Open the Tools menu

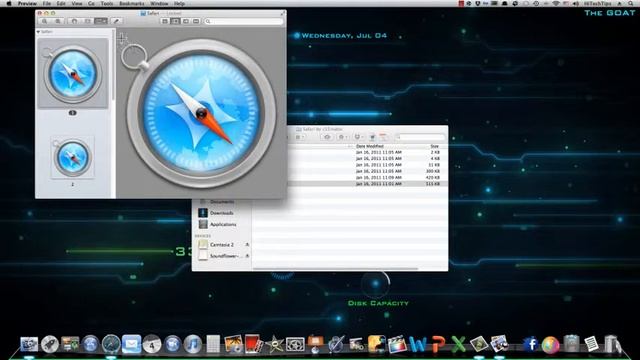pos(107,3)
